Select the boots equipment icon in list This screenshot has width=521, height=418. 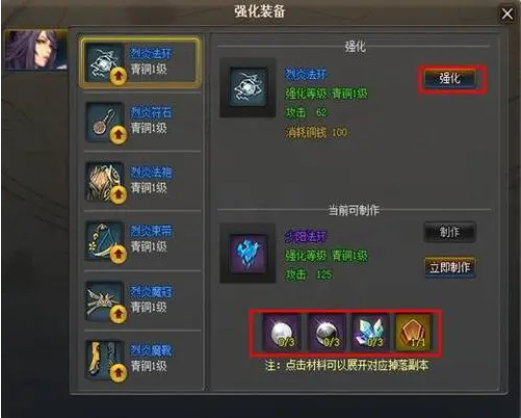(x=105, y=360)
